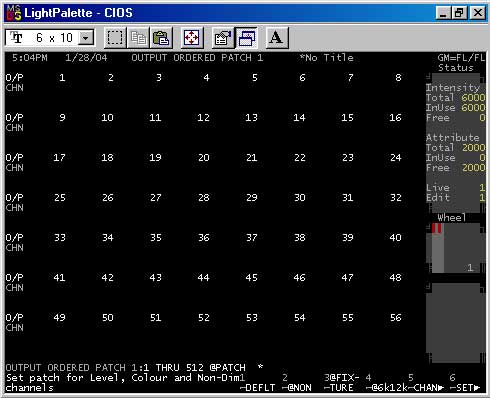
Task: Click the Mark selection toolbar icon
Action: (115, 38)
